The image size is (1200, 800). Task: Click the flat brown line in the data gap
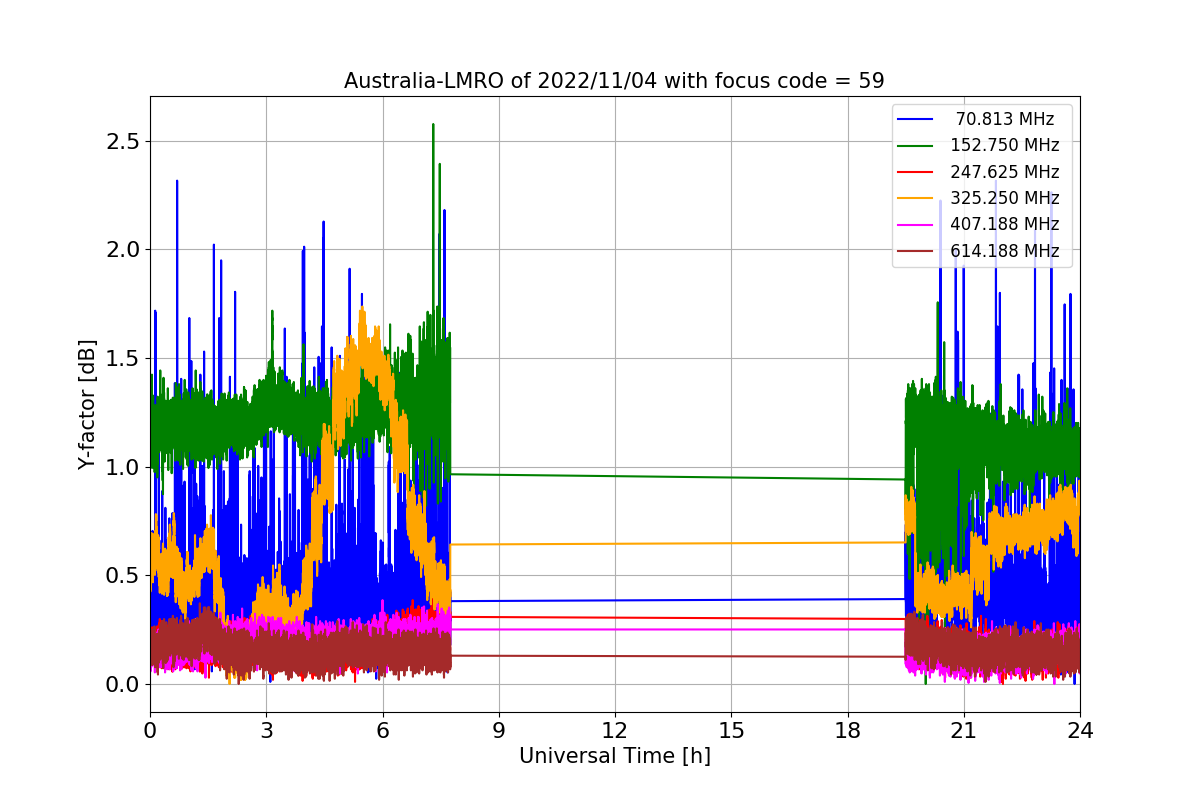[x=678, y=656]
